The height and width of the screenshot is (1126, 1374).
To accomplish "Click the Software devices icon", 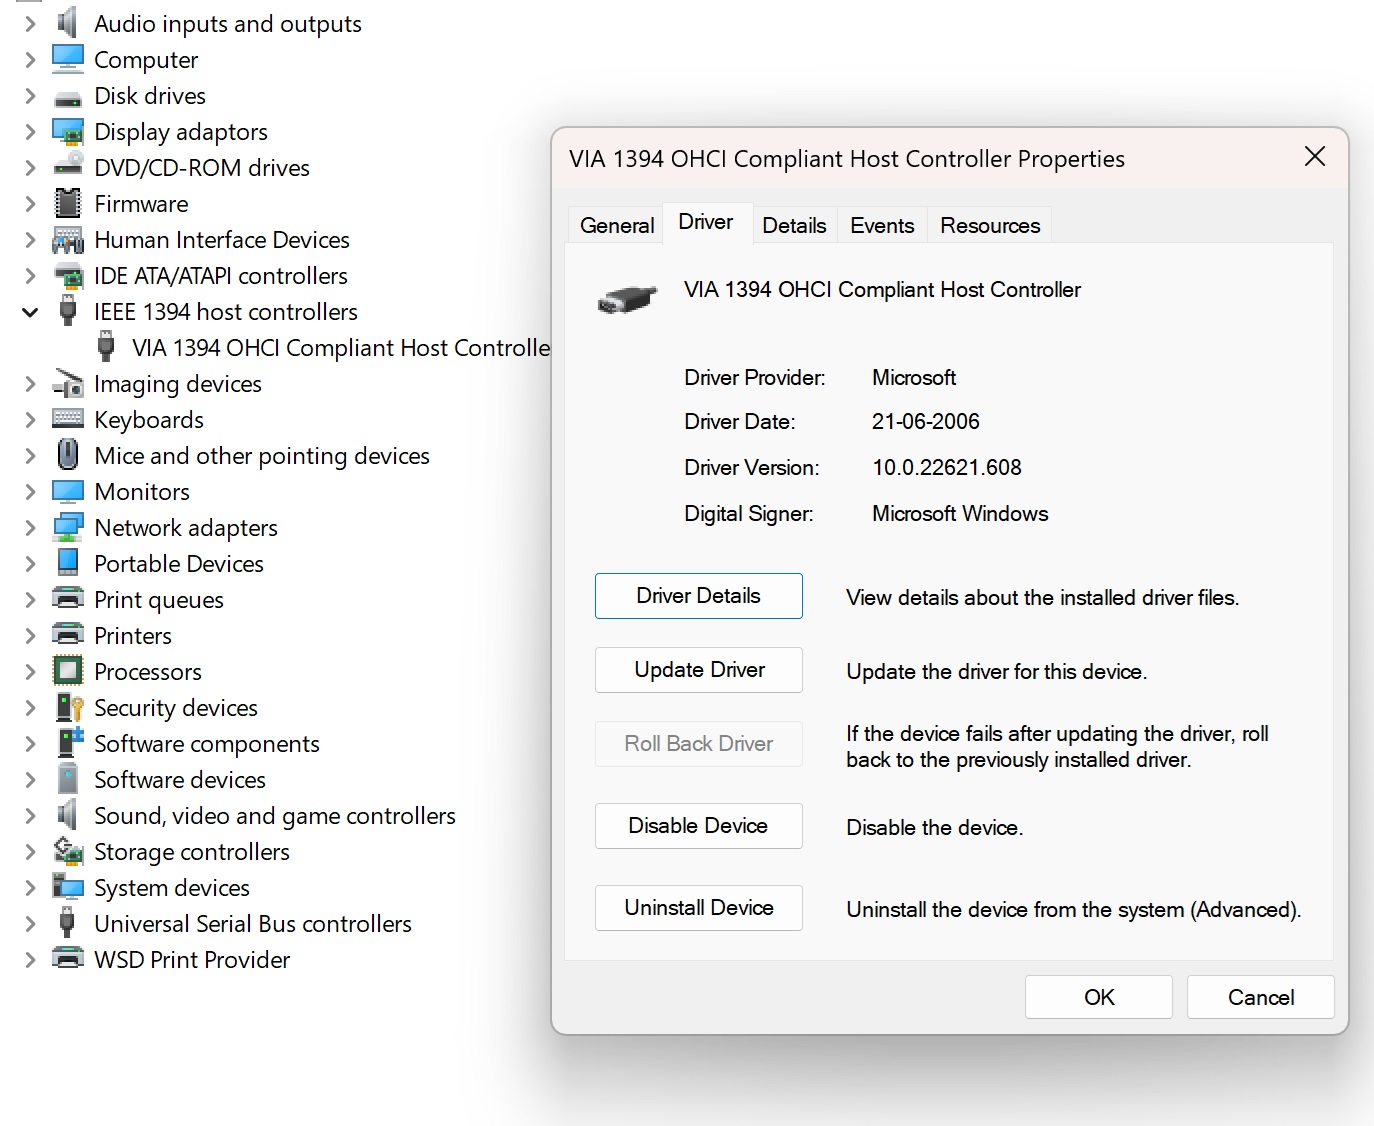I will tap(67, 778).
